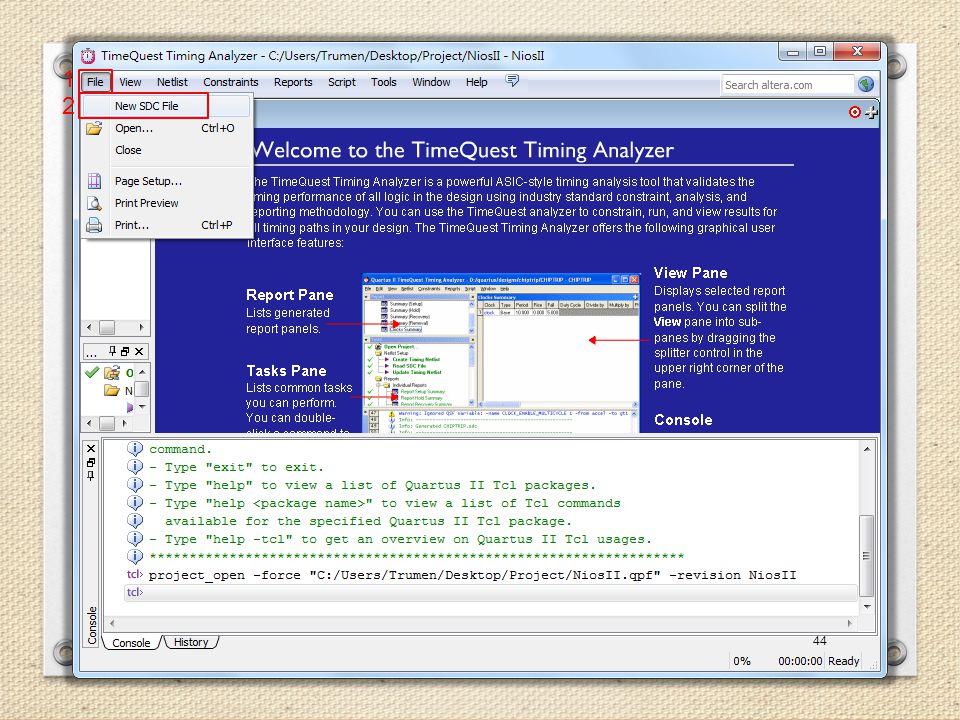Click the Report Pane heading
960x720 pixels.
290,295
